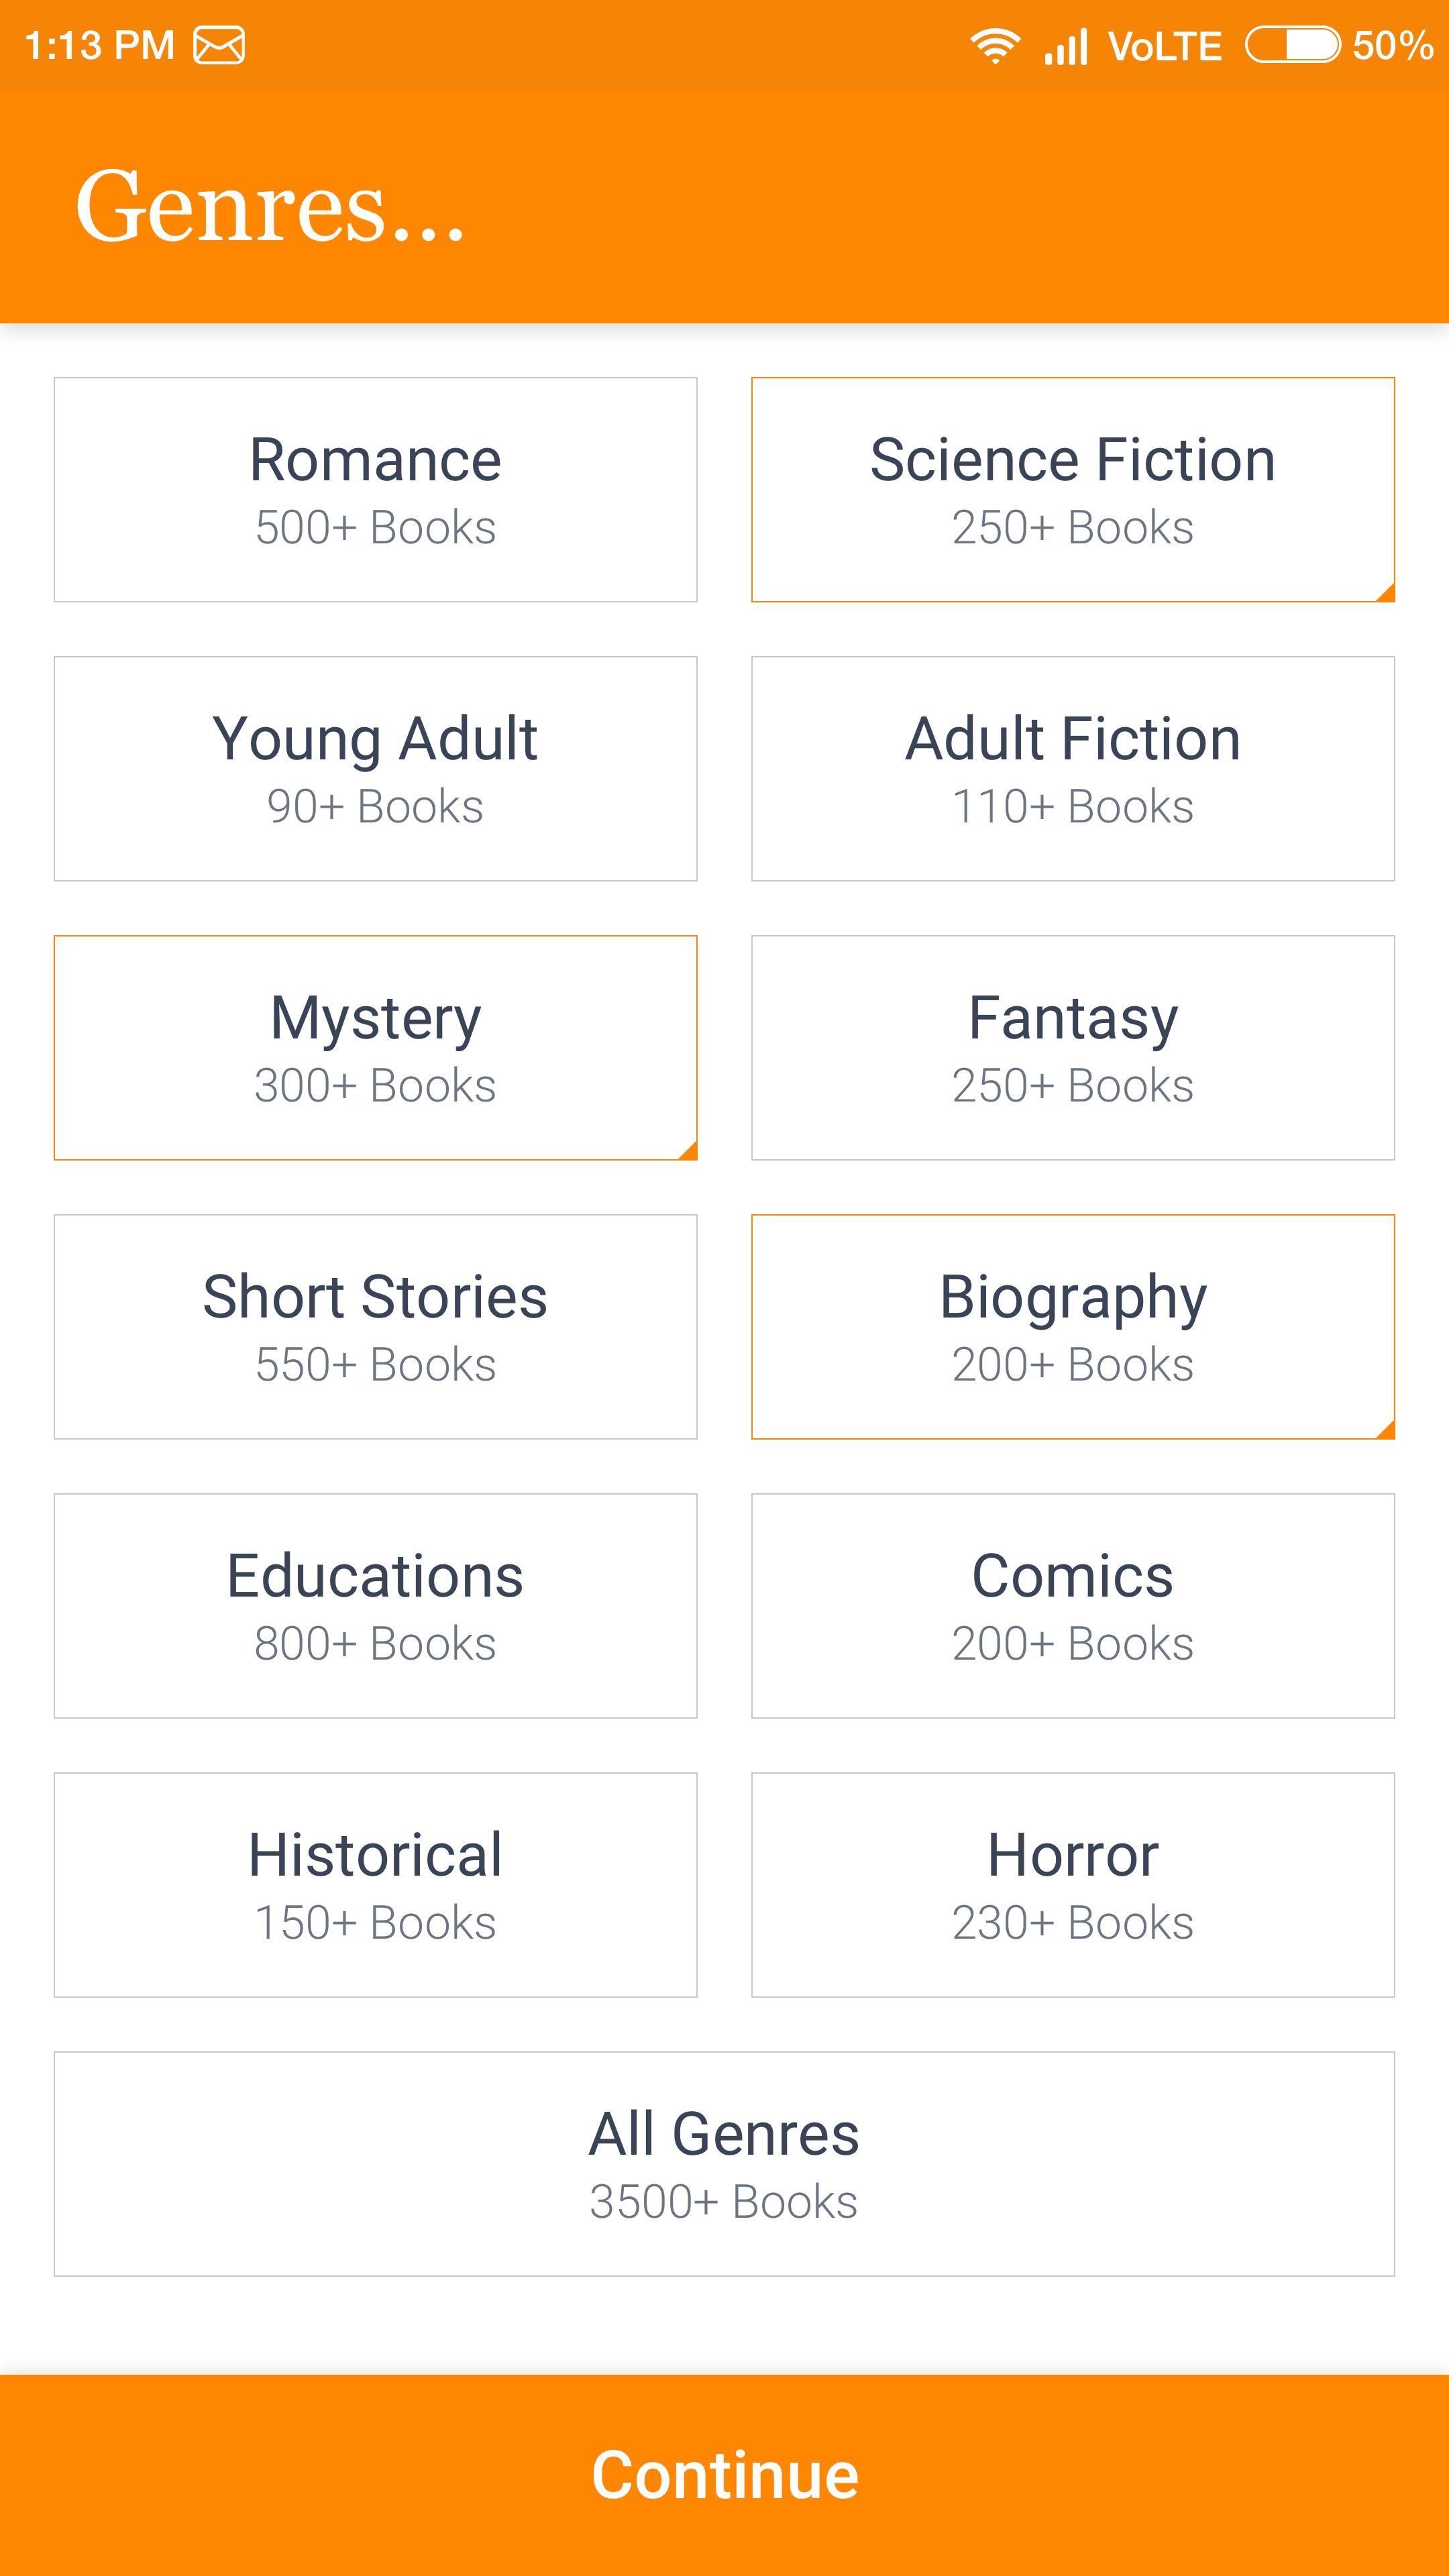The height and width of the screenshot is (2576, 1449).
Task: Tap the VoLTE status label
Action: click(x=1165, y=46)
